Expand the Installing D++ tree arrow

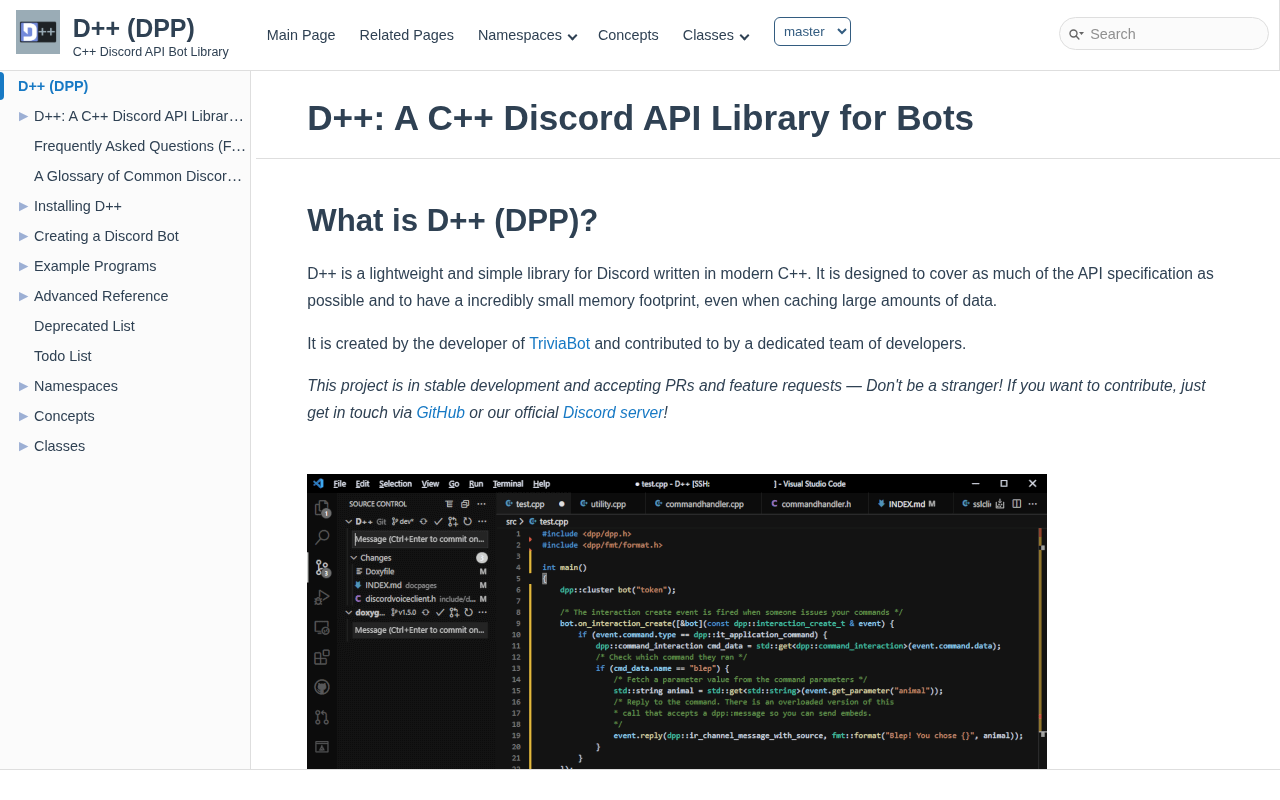click(23, 206)
